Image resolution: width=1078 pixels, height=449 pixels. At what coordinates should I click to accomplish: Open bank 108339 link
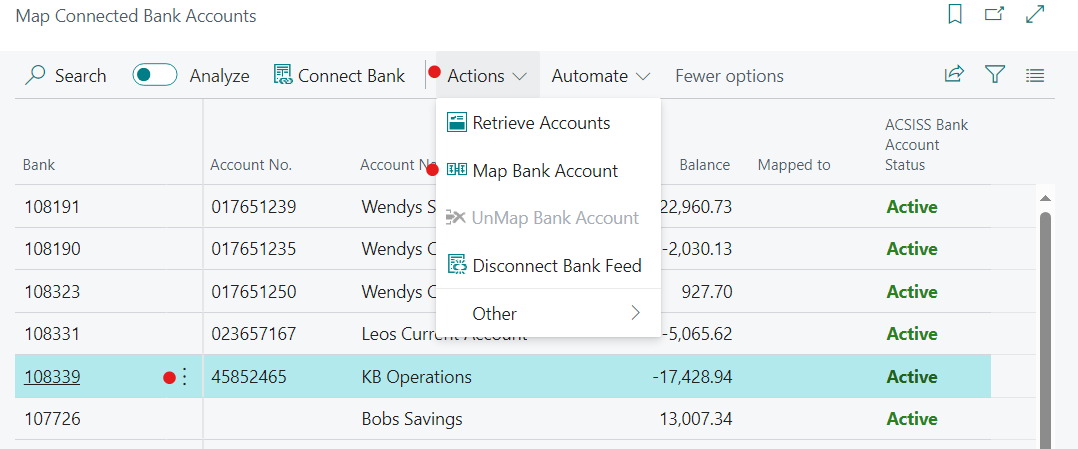(x=52, y=377)
